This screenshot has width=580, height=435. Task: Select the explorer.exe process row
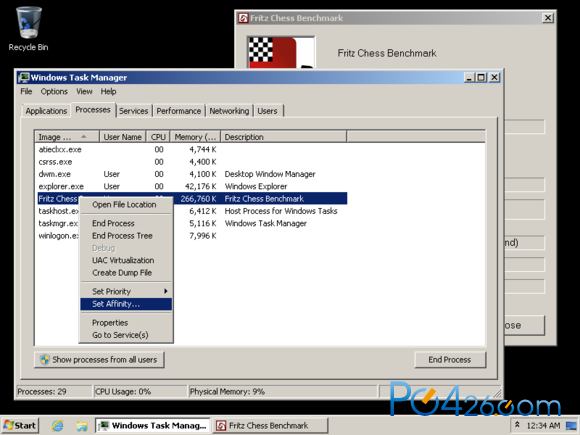click(x=192, y=186)
